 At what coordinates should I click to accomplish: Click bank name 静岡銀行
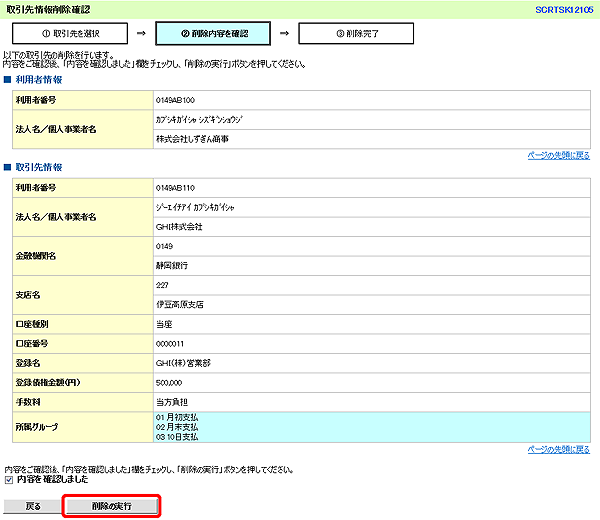click(x=172, y=266)
